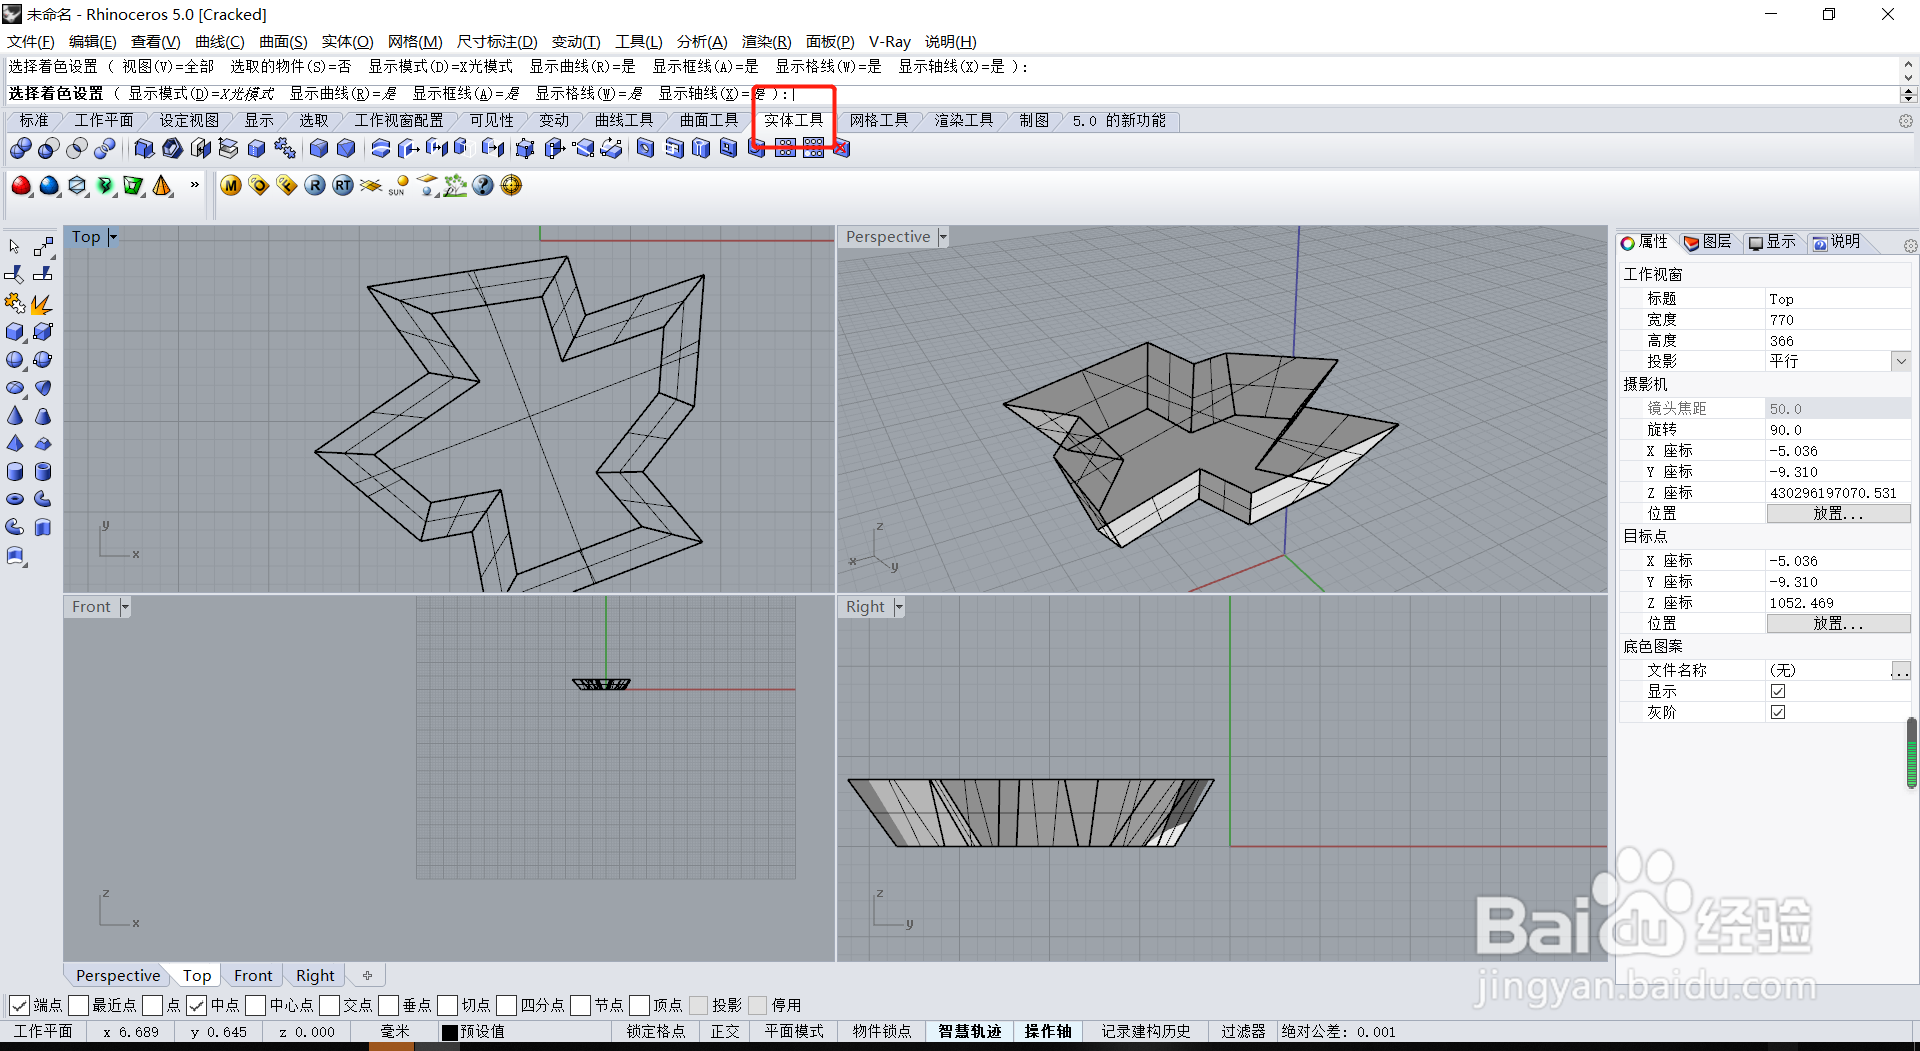Click the 旋转 value field 90.0
Viewport: 1920px width, 1051px height.
point(1838,430)
